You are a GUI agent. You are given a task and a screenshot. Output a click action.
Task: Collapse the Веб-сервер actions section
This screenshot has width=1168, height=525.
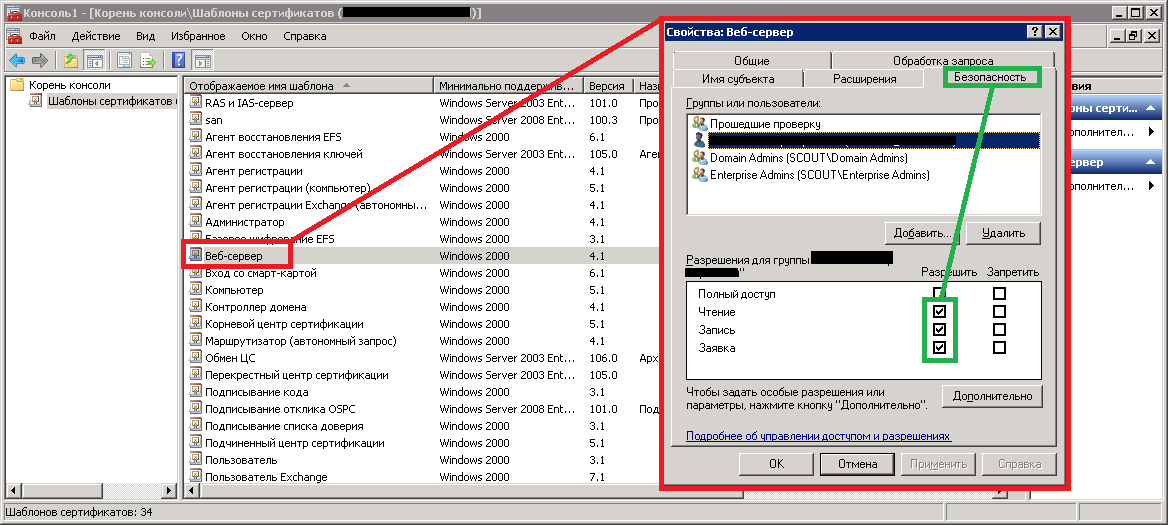coord(1151,162)
